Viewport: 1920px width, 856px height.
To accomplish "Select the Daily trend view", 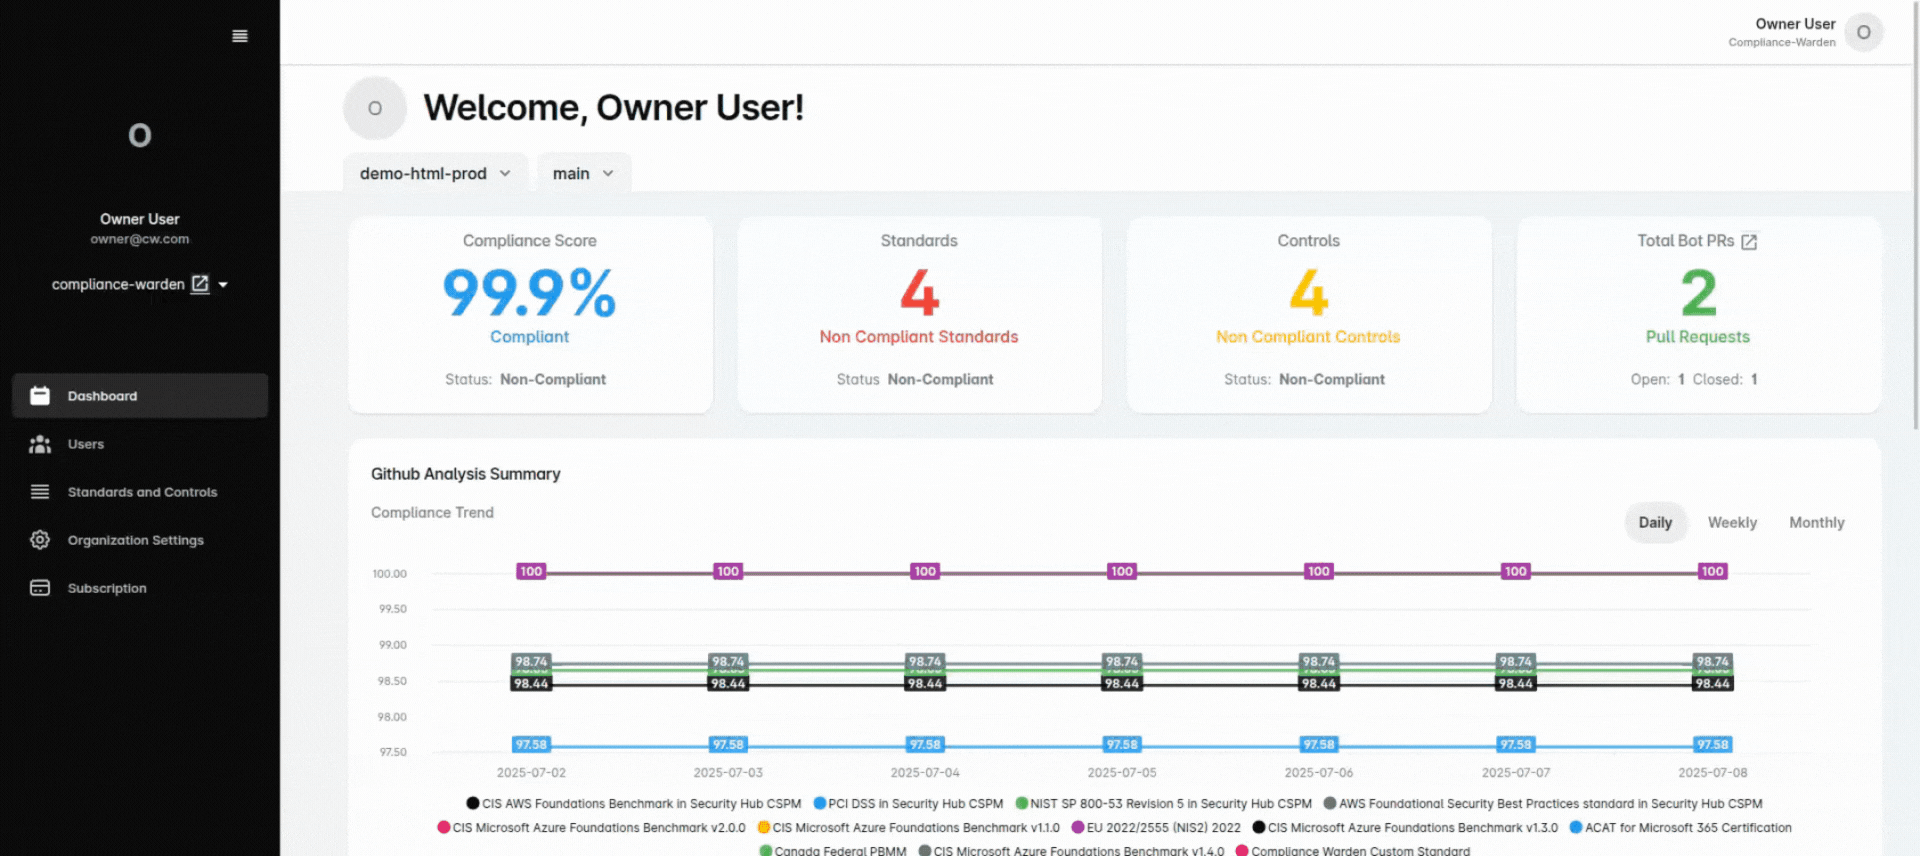I will coord(1655,523).
